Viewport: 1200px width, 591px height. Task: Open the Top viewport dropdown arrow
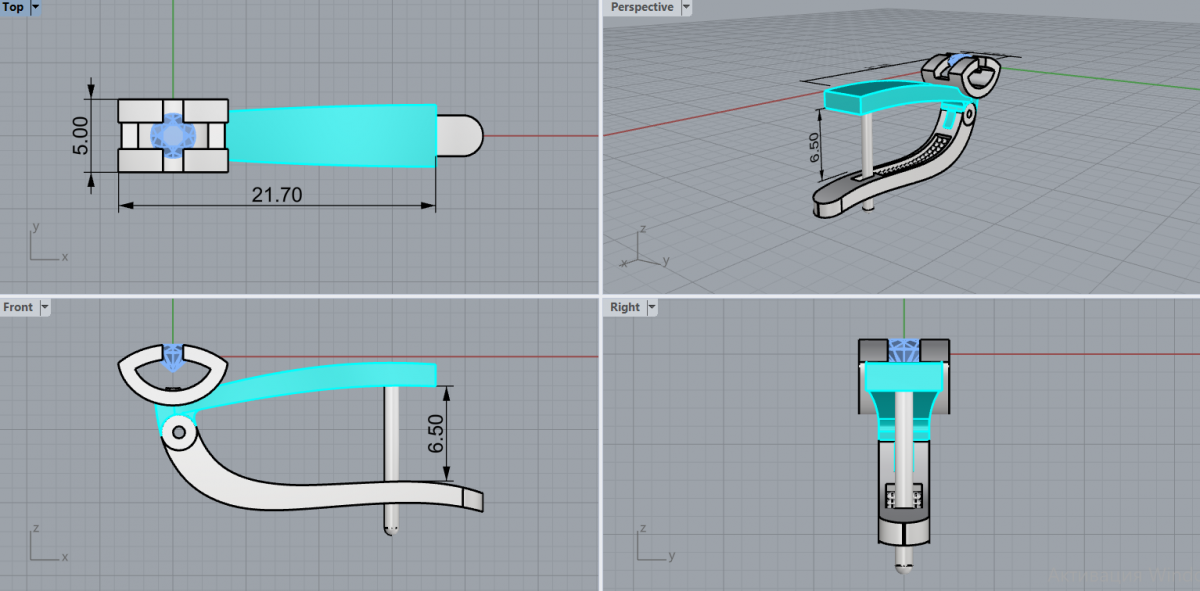pyautogui.click(x=36, y=7)
